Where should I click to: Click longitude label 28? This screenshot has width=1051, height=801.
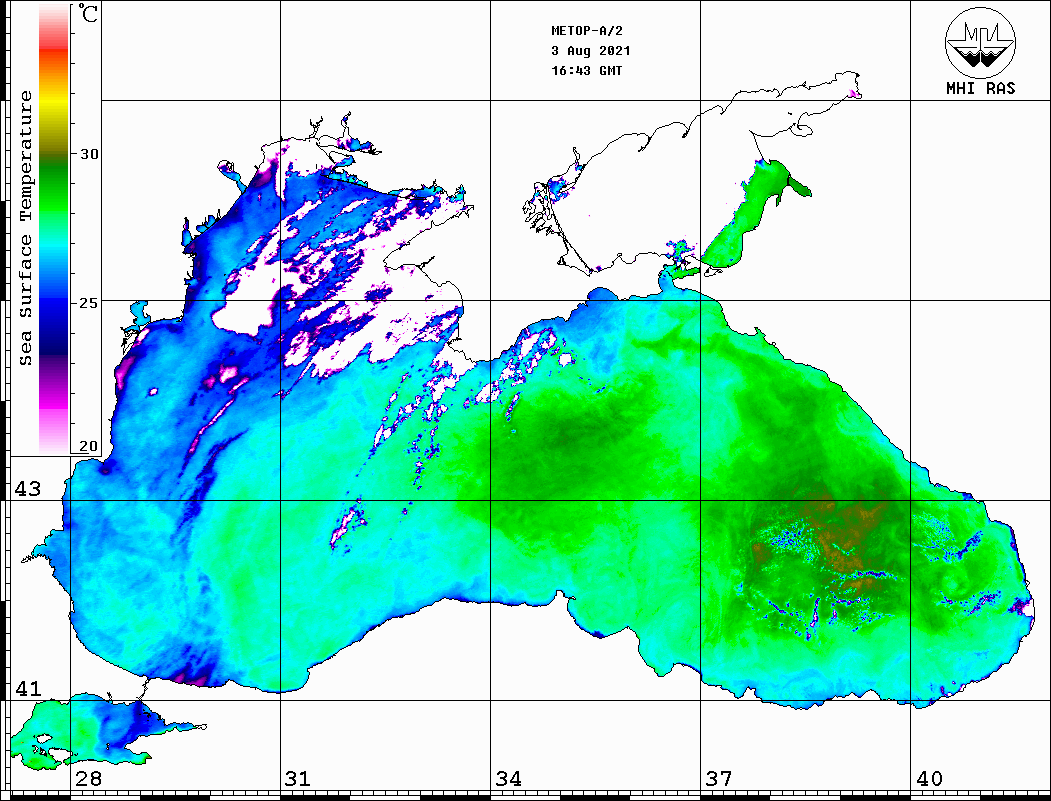click(88, 778)
